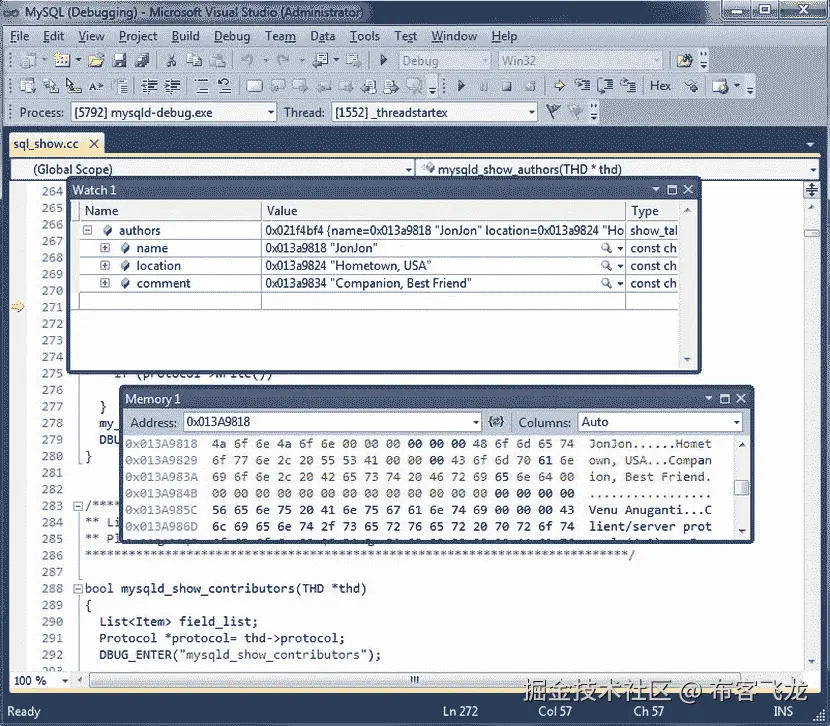This screenshot has height=726, width=830.
Task: Click the Show Next Statement yellow arrow
Action: click(560, 86)
